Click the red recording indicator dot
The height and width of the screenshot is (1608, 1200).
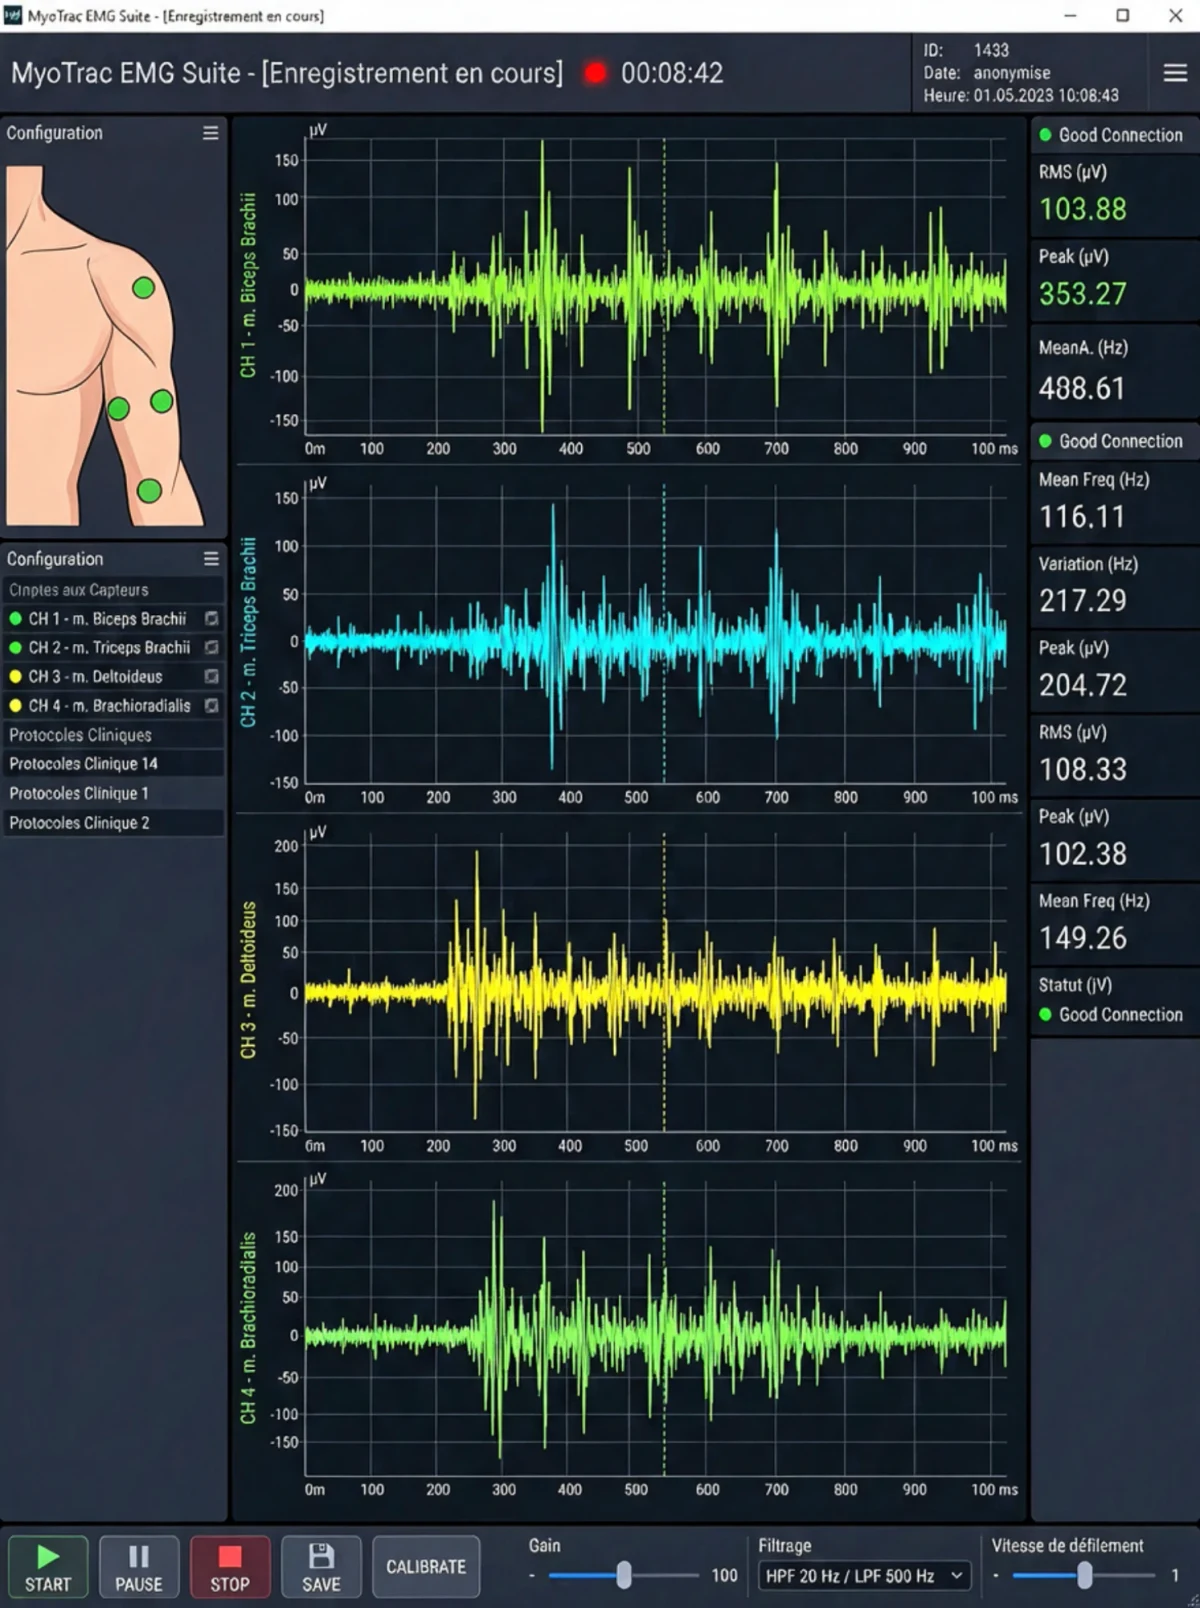tap(595, 73)
